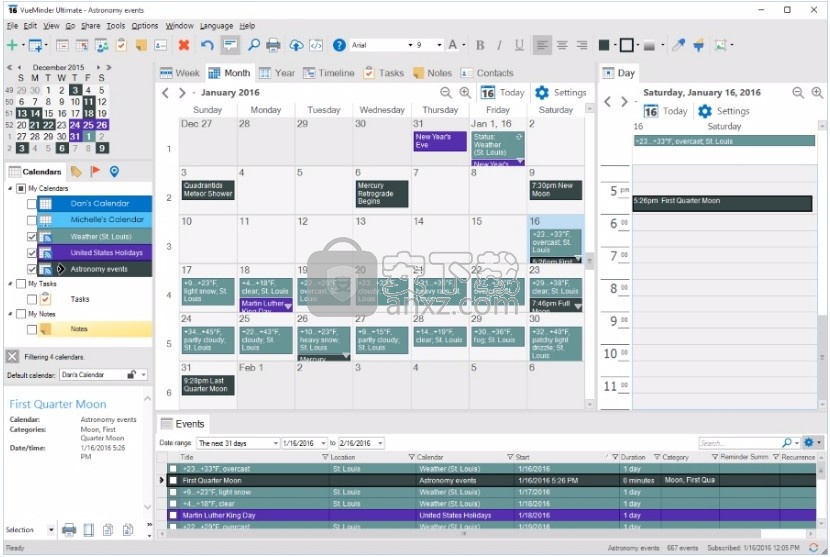
Task: Select the eyedropper appearance picker tool
Action: pos(678,46)
